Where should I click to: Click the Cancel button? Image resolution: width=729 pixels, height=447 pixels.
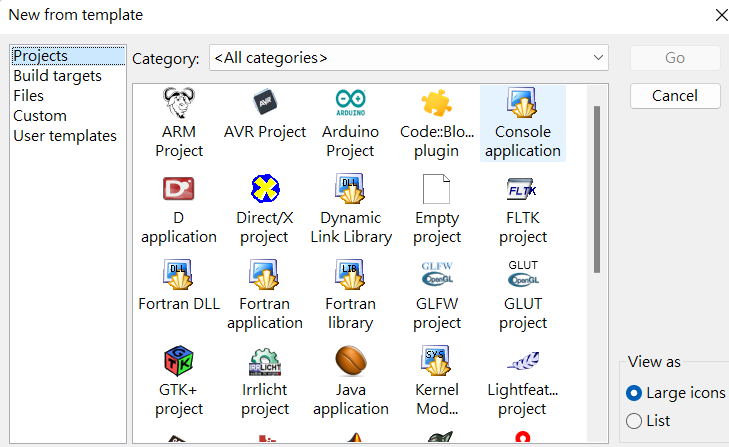pyautogui.click(x=675, y=96)
